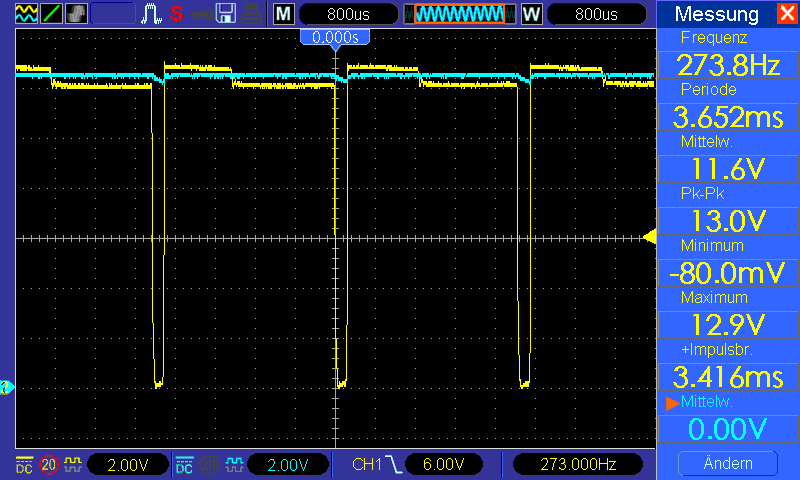Toggle the CH2 gray 20 bandwidth limit icon
Viewport: 800px width, 480px height.
click(209, 464)
